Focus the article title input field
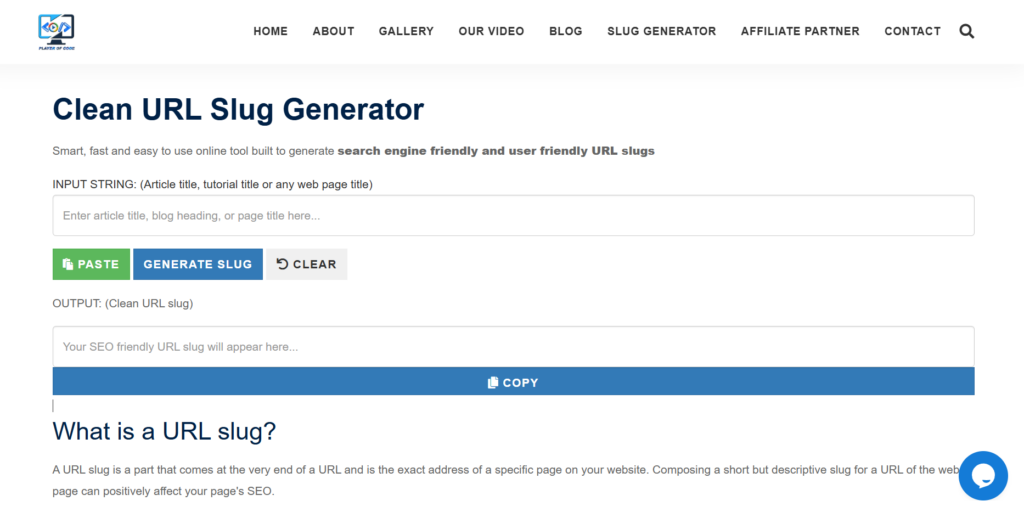The height and width of the screenshot is (512, 1024). point(513,216)
